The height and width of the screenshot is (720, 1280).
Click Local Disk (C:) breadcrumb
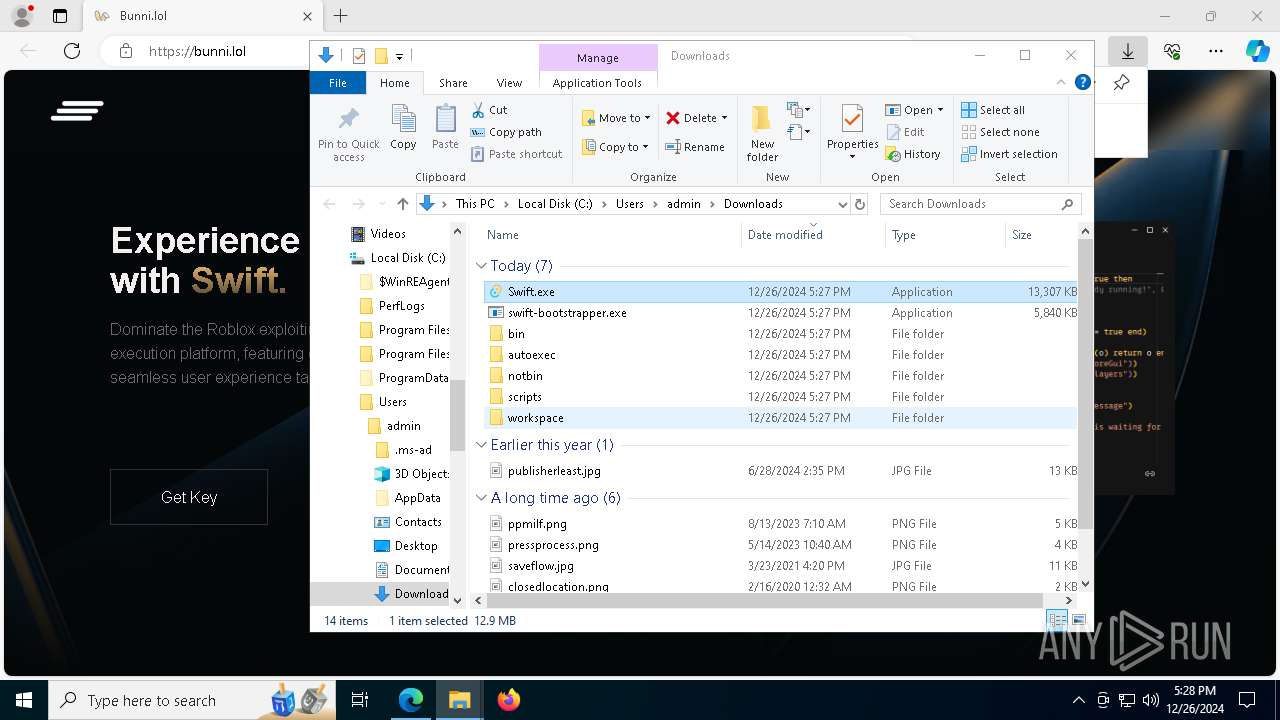click(555, 204)
